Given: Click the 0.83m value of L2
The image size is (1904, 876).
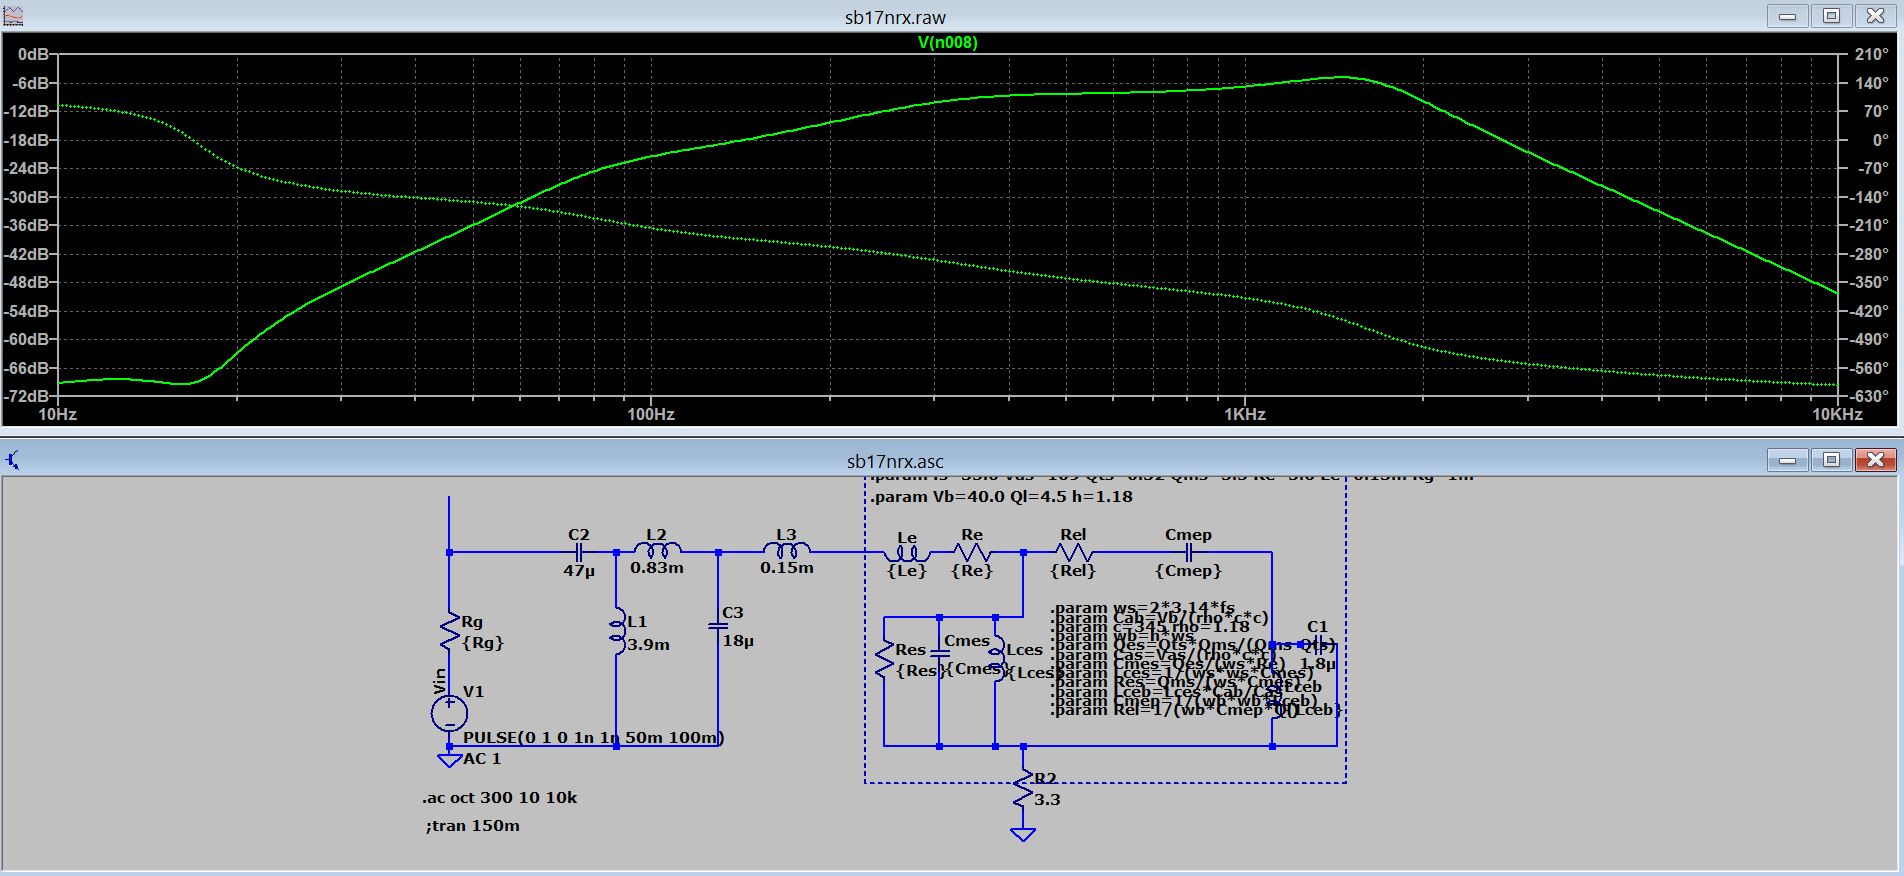Looking at the screenshot, I should (657, 567).
